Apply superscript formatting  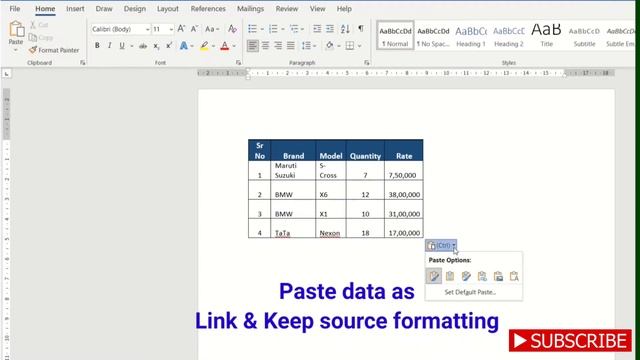pos(169,46)
